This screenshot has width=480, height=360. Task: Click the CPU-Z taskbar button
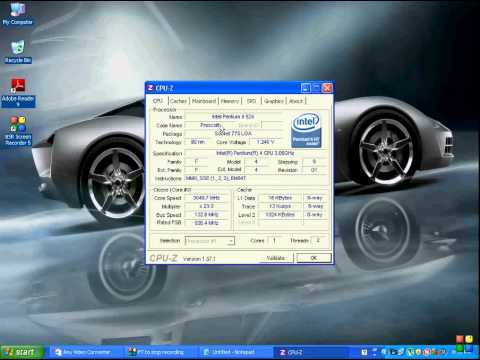[x=309, y=352]
